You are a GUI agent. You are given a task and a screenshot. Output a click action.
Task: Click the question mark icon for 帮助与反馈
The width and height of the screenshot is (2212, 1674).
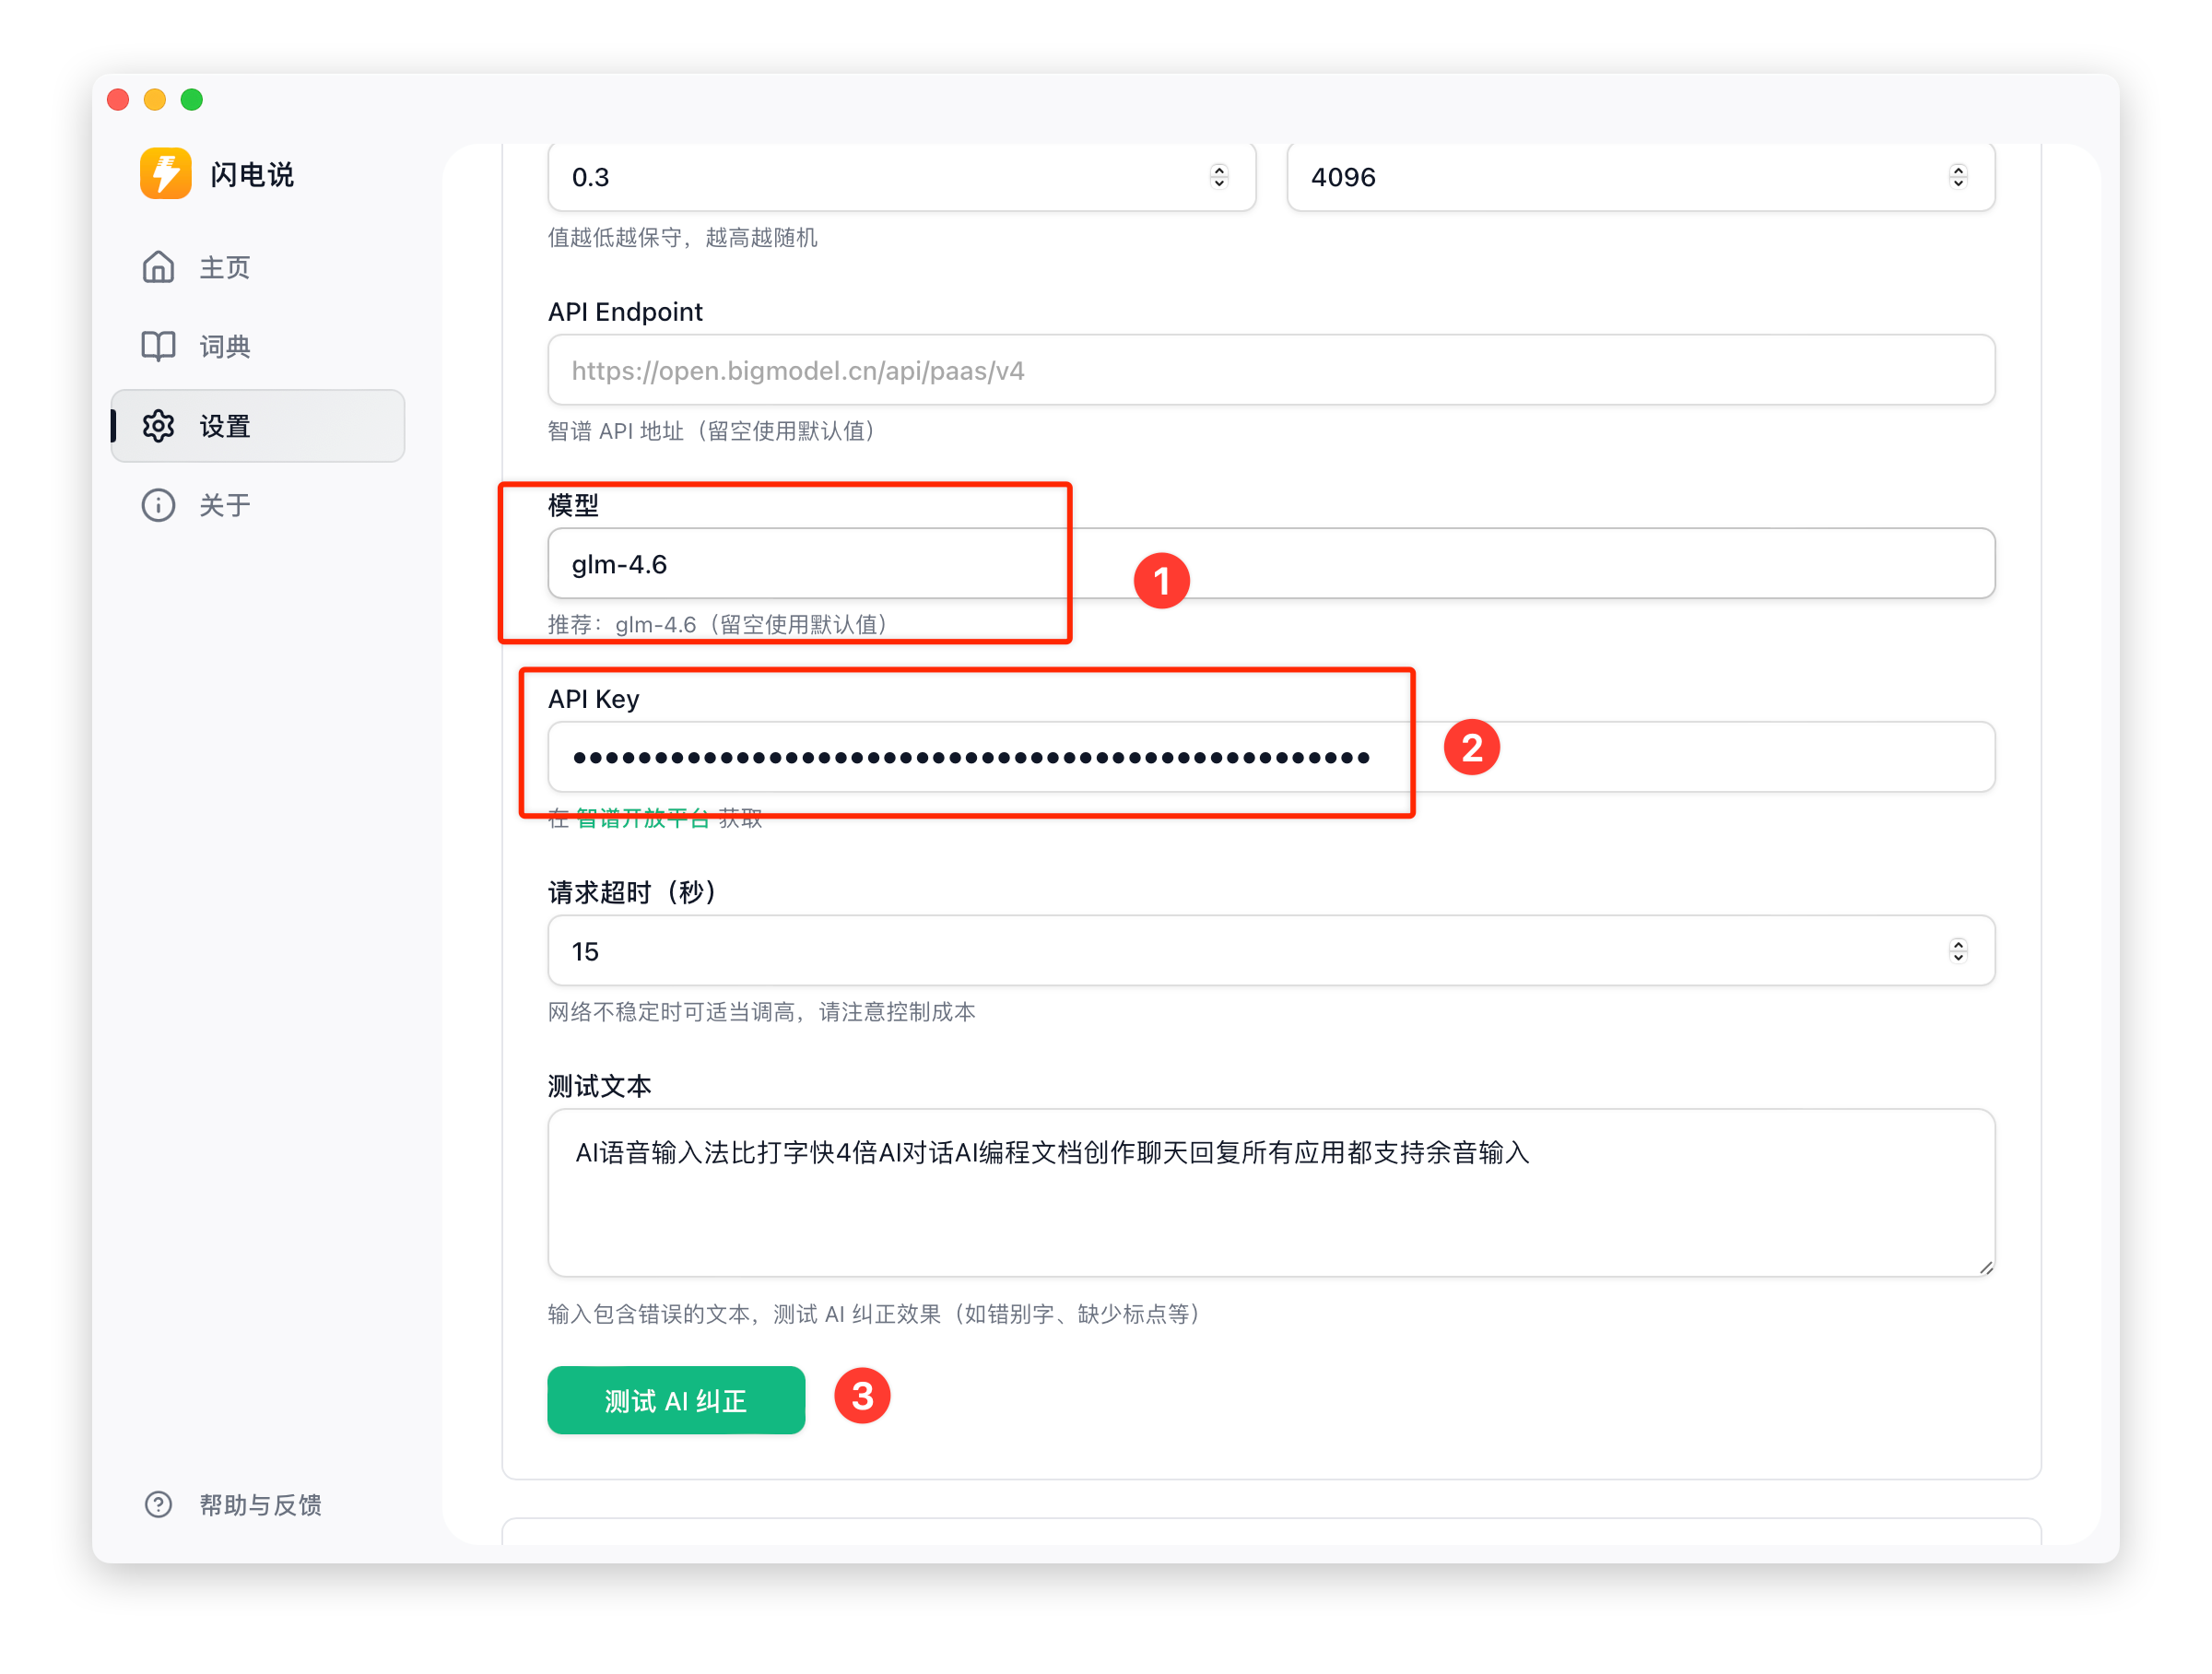[x=158, y=1504]
